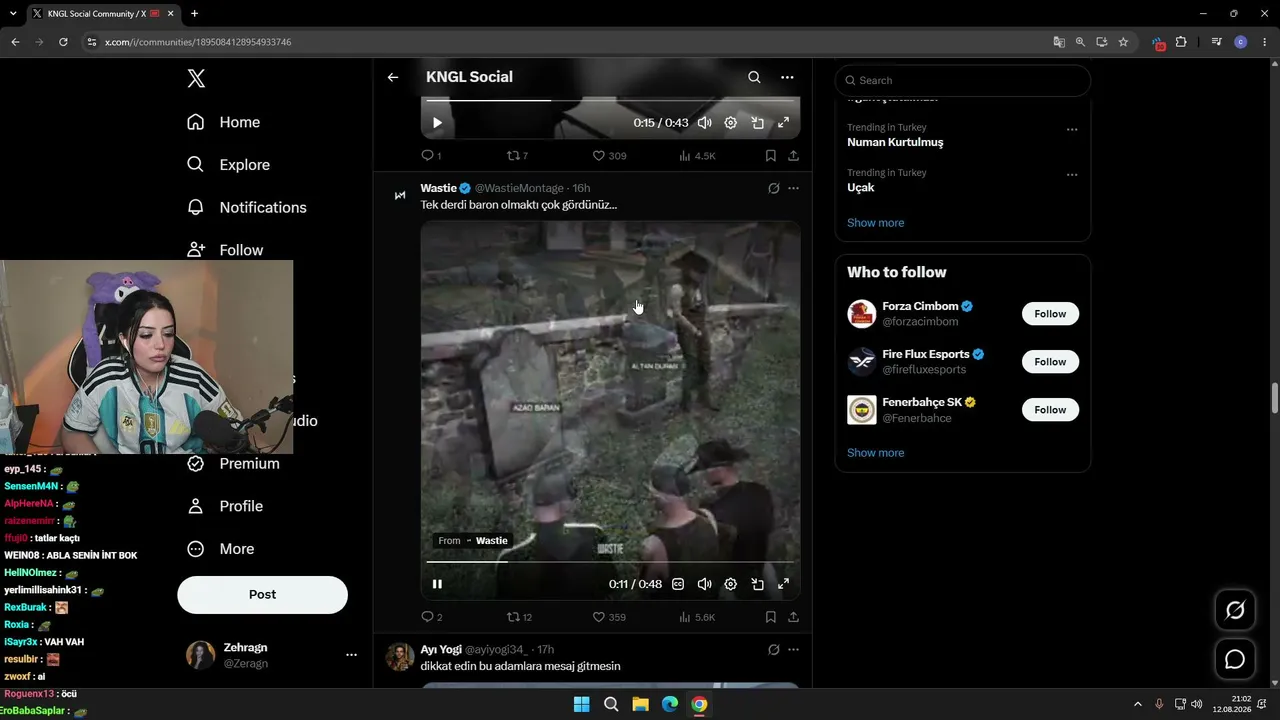
Task: Show more trends below Uçak
Action: (x=875, y=223)
